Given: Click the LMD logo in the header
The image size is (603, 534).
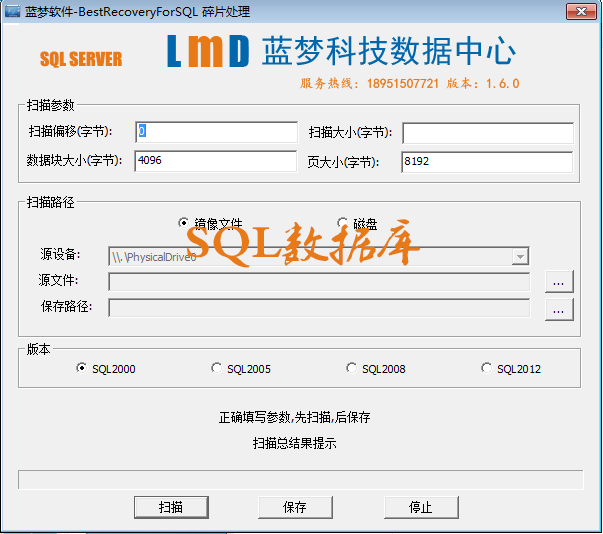Looking at the screenshot, I should click(x=208, y=52).
